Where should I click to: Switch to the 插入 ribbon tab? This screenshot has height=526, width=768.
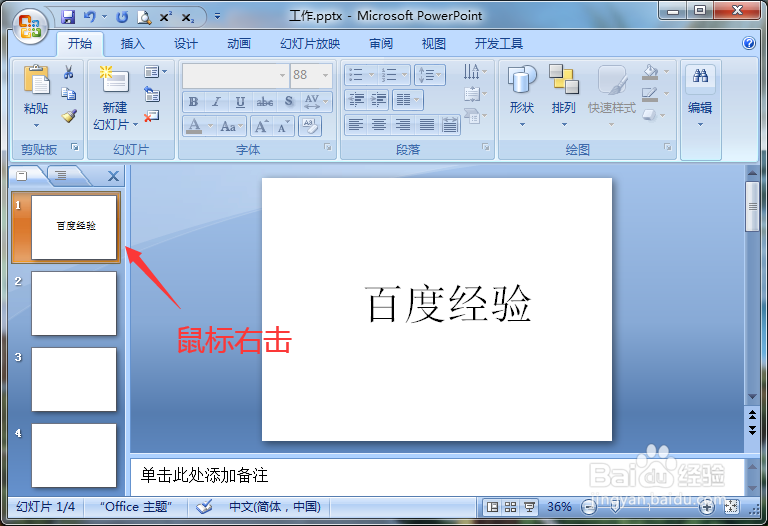(x=133, y=44)
